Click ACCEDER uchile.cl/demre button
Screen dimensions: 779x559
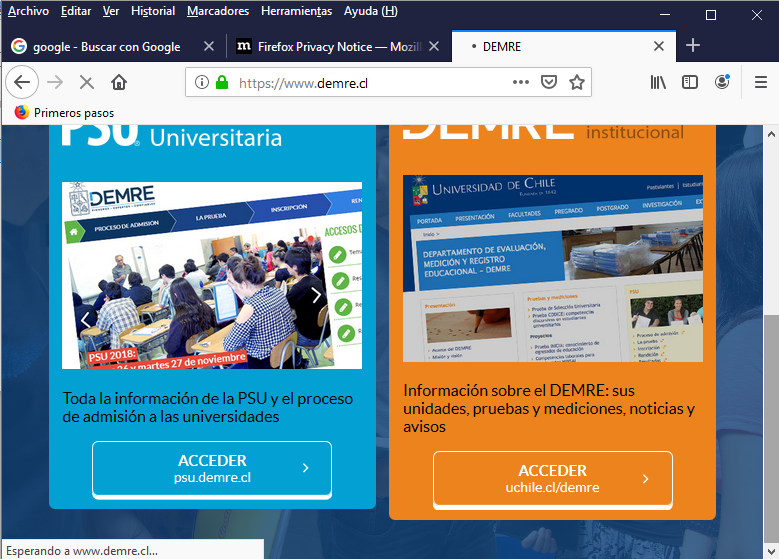point(552,478)
